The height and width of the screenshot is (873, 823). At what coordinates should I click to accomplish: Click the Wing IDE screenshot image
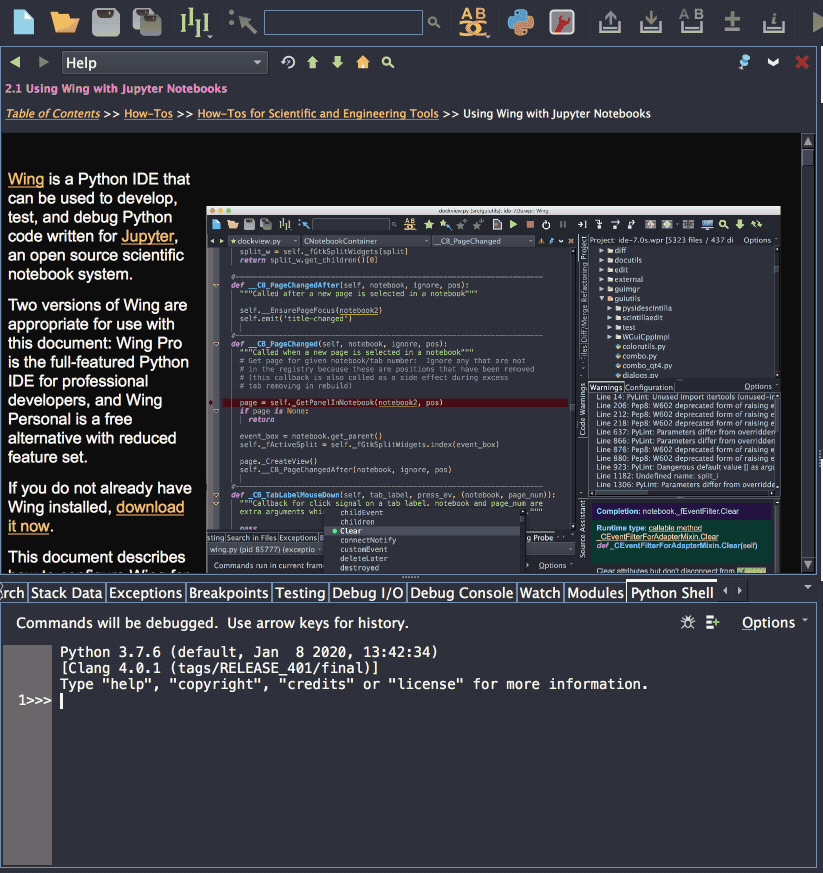click(493, 390)
